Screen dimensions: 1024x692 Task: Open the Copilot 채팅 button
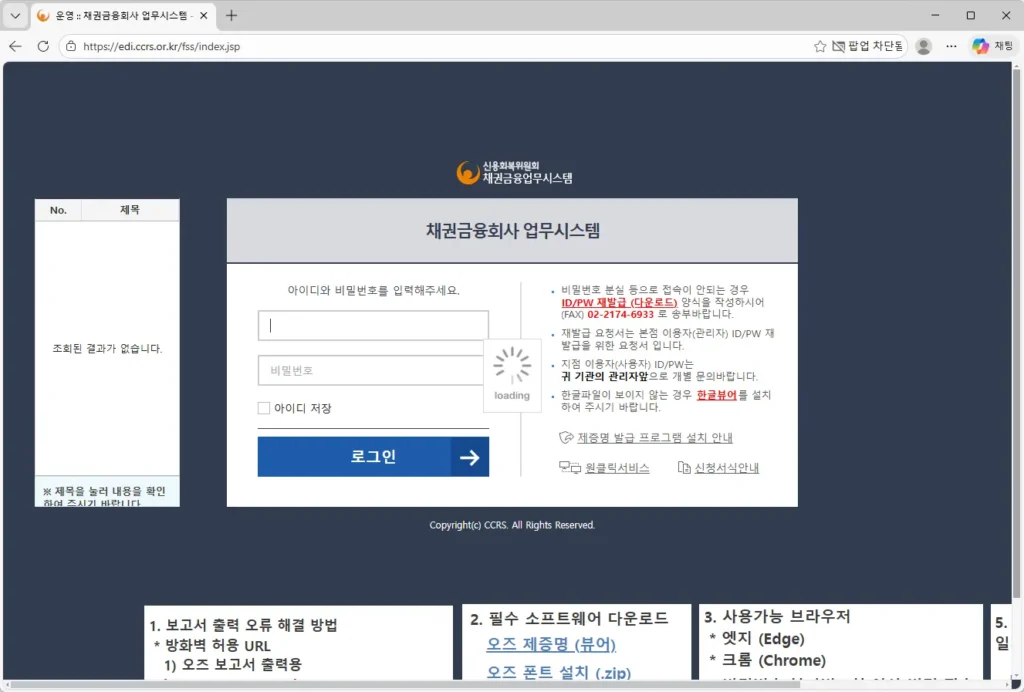[993, 46]
